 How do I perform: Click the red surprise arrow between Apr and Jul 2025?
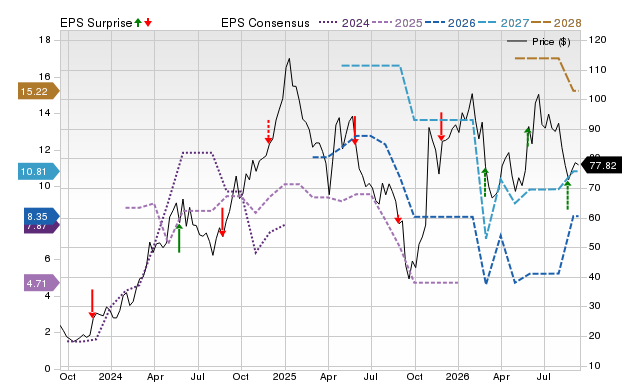pyautogui.click(x=355, y=131)
